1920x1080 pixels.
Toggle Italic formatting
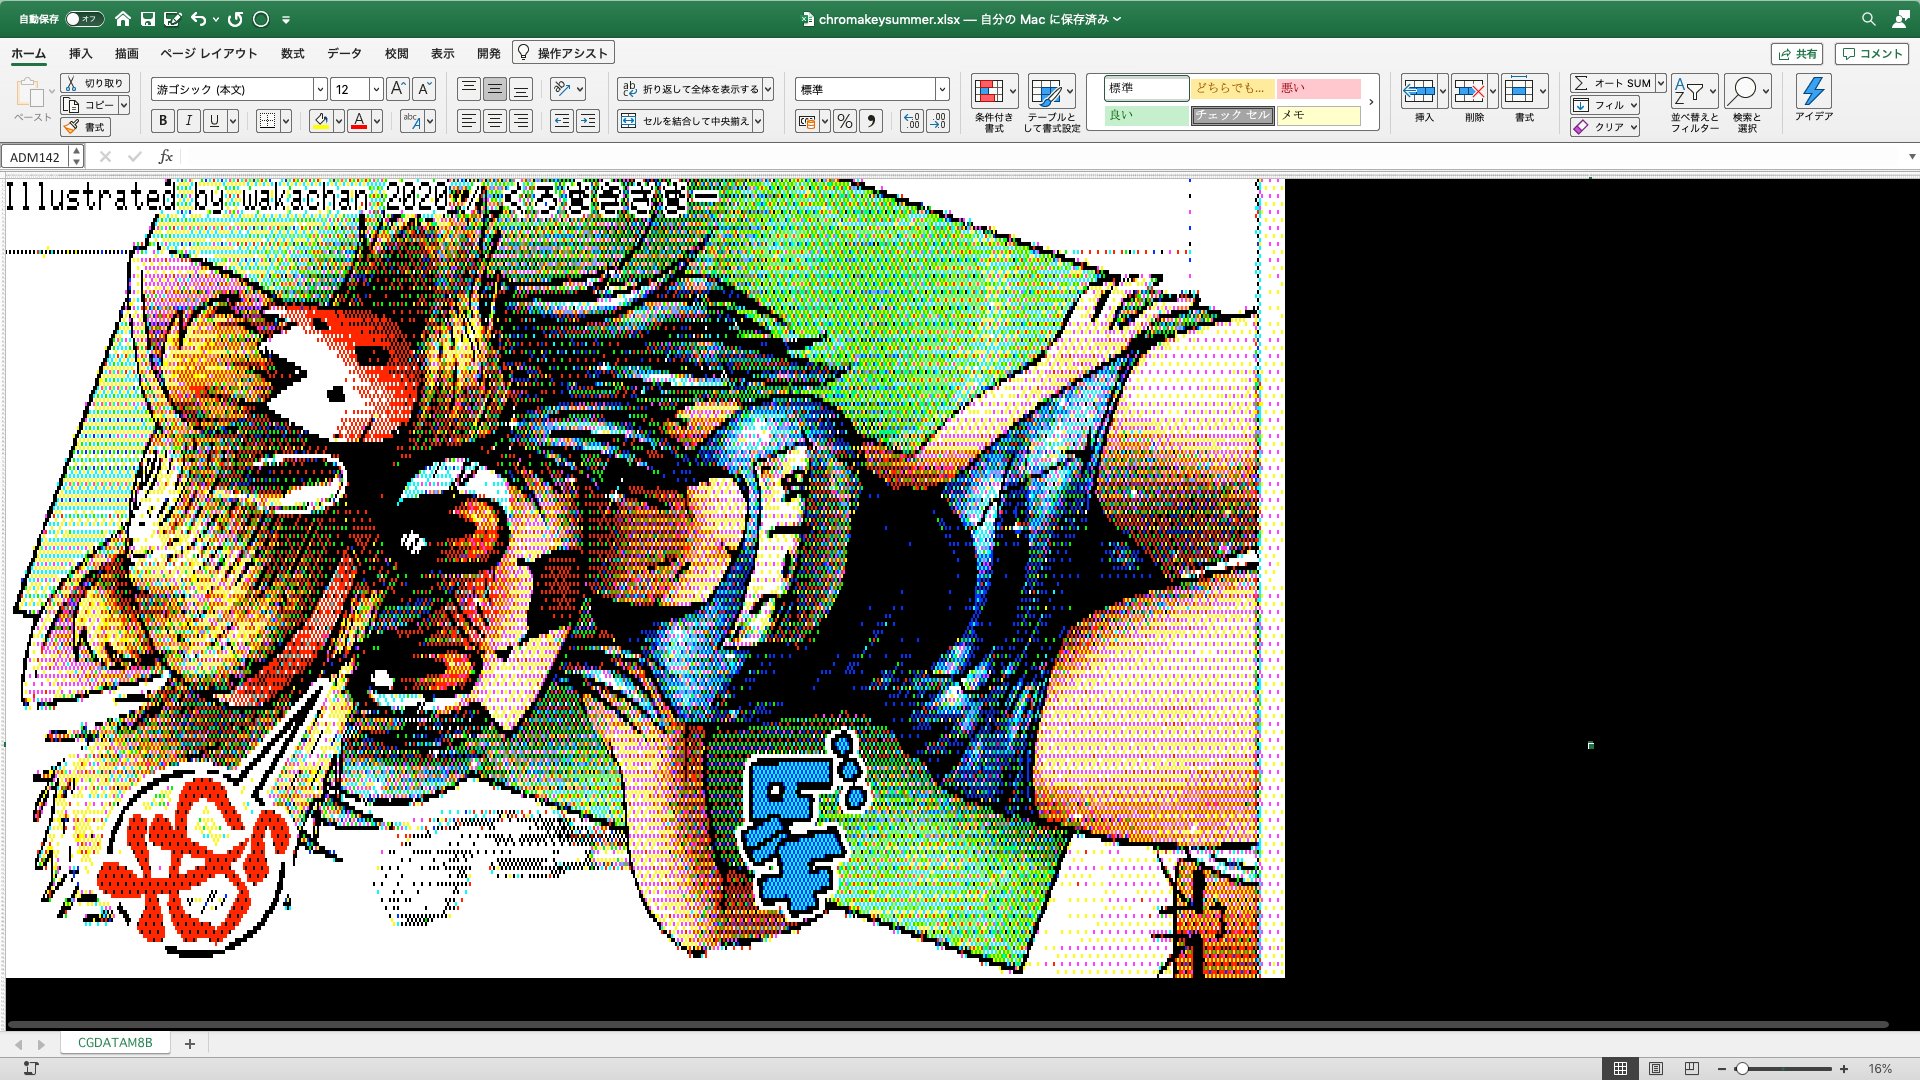tap(188, 121)
